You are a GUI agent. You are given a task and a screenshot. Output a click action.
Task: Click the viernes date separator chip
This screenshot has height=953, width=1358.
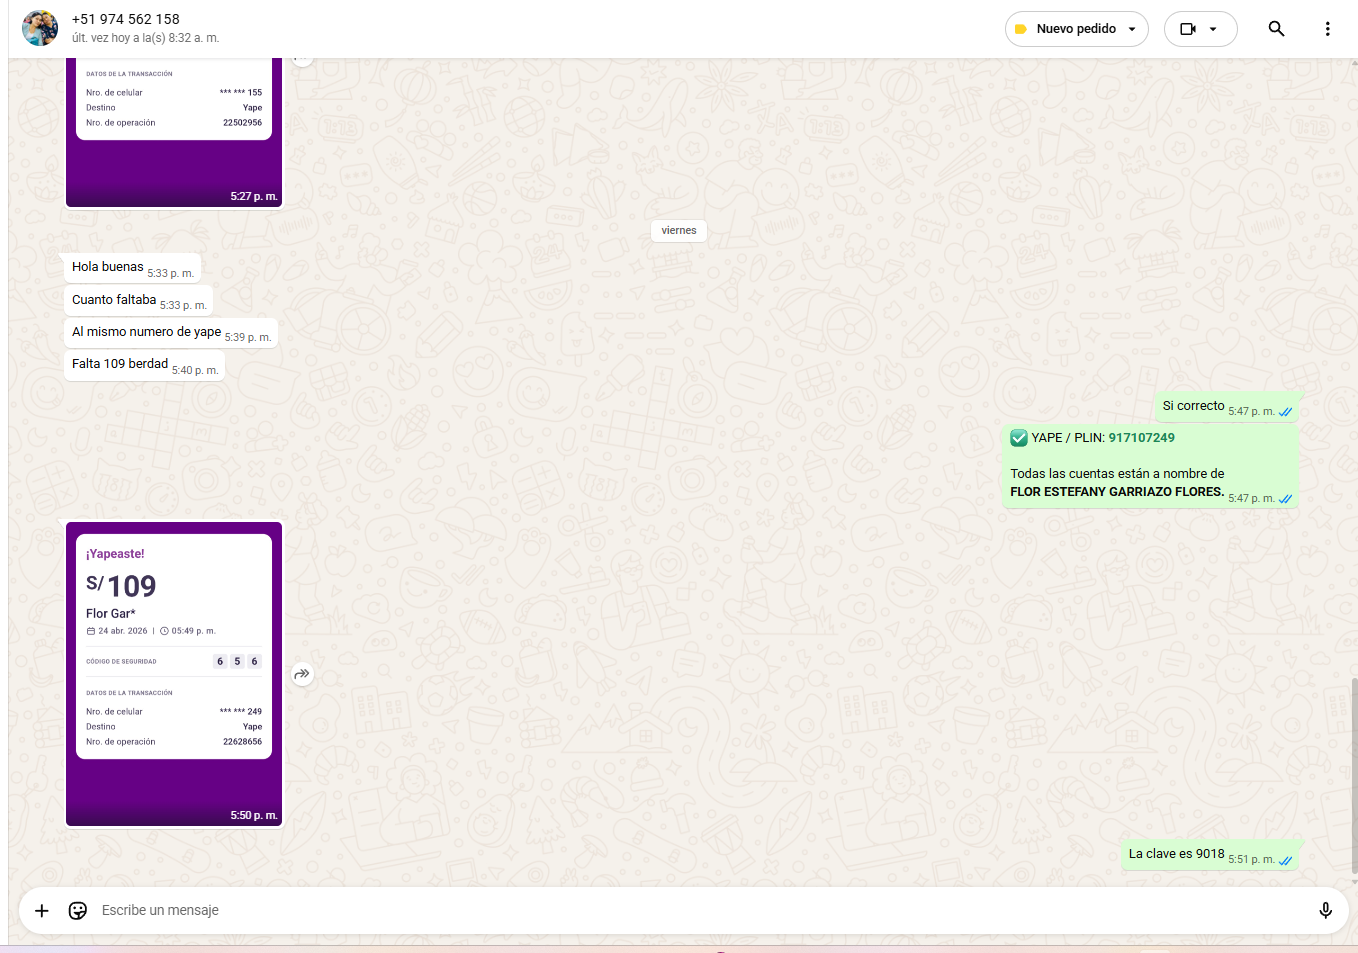coord(678,231)
